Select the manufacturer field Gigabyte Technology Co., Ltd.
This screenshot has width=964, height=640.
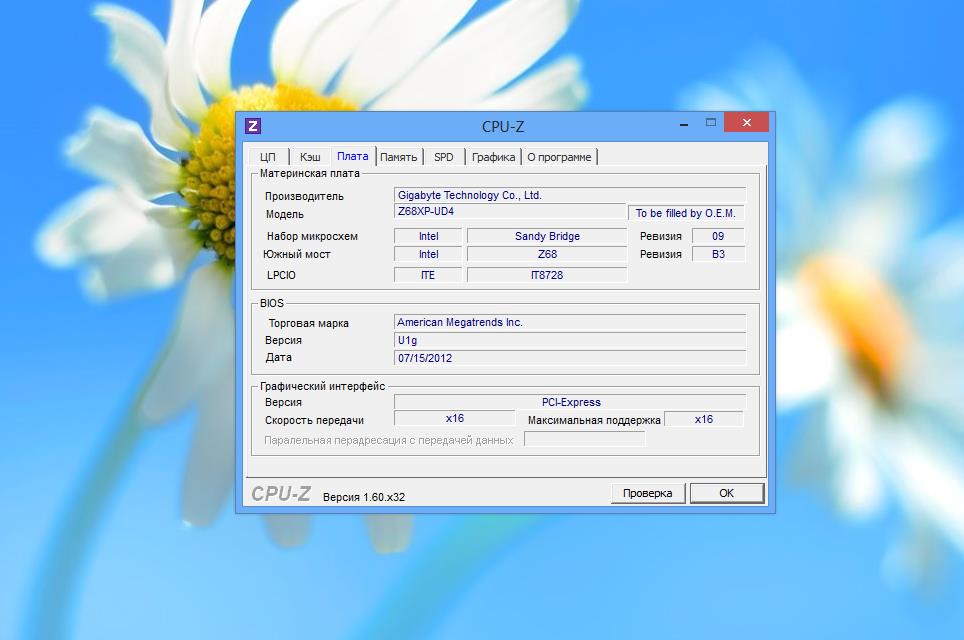tap(570, 195)
